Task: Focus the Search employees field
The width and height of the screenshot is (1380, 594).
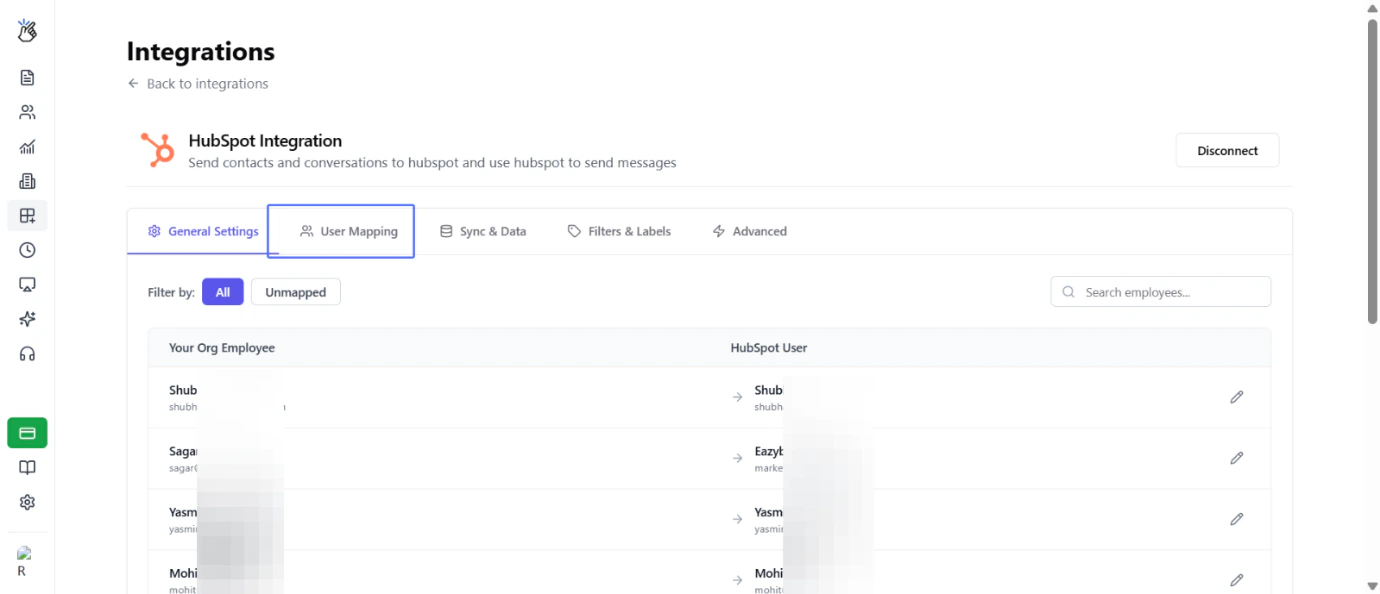Action: coord(1161,292)
